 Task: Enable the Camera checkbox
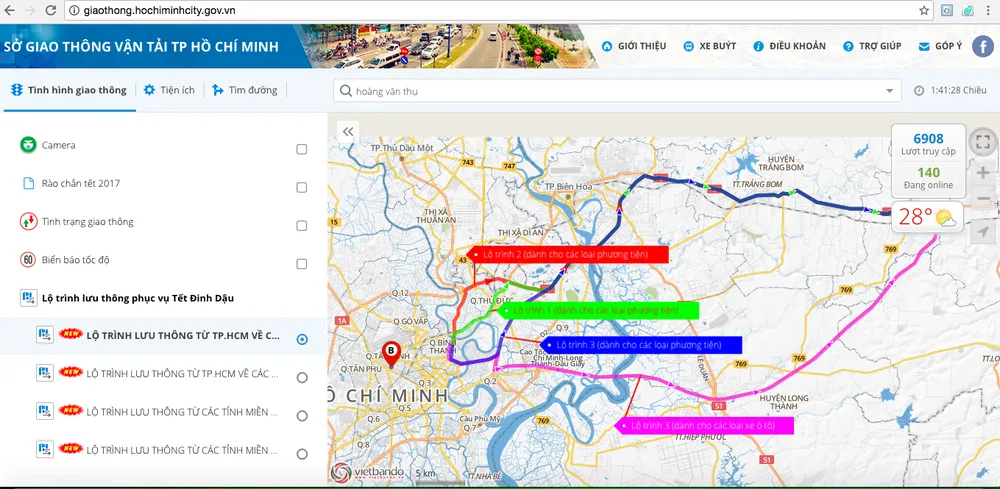(302, 149)
